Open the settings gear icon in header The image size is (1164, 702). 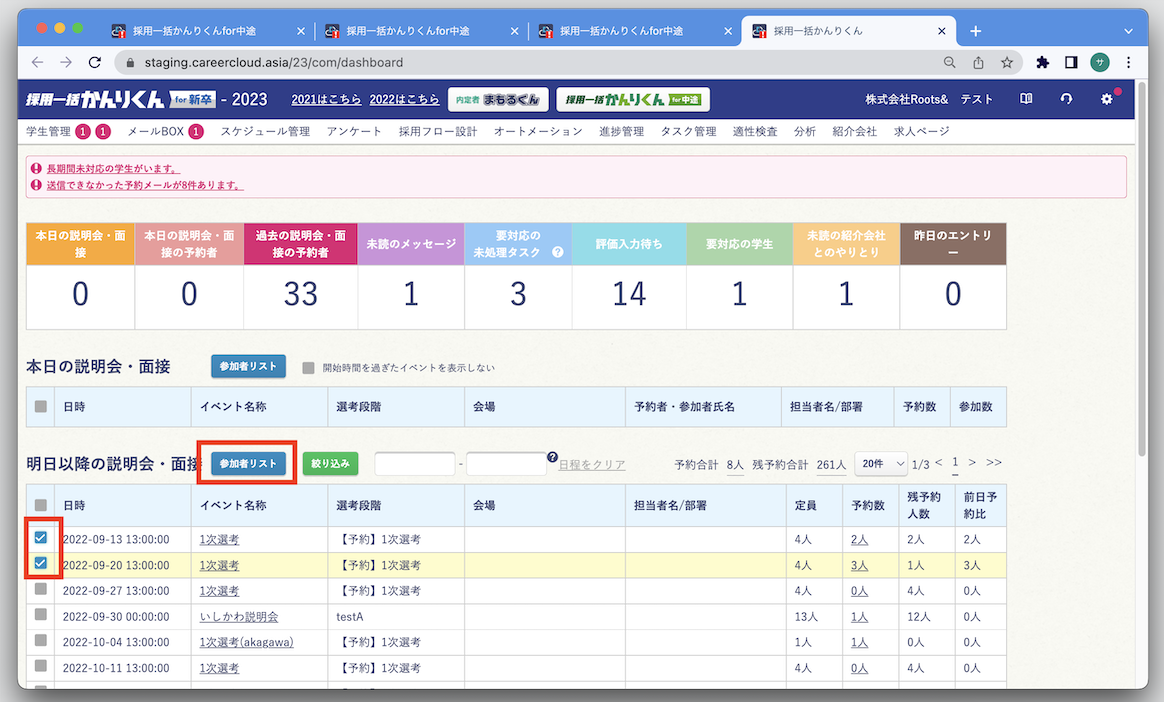click(1106, 99)
